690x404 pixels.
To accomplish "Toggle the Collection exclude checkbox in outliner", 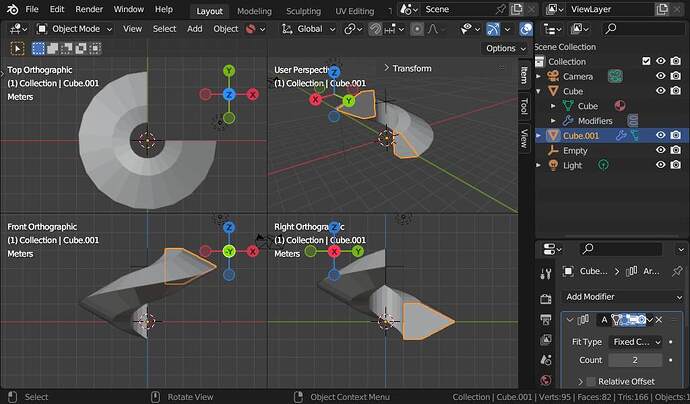I will coord(646,61).
